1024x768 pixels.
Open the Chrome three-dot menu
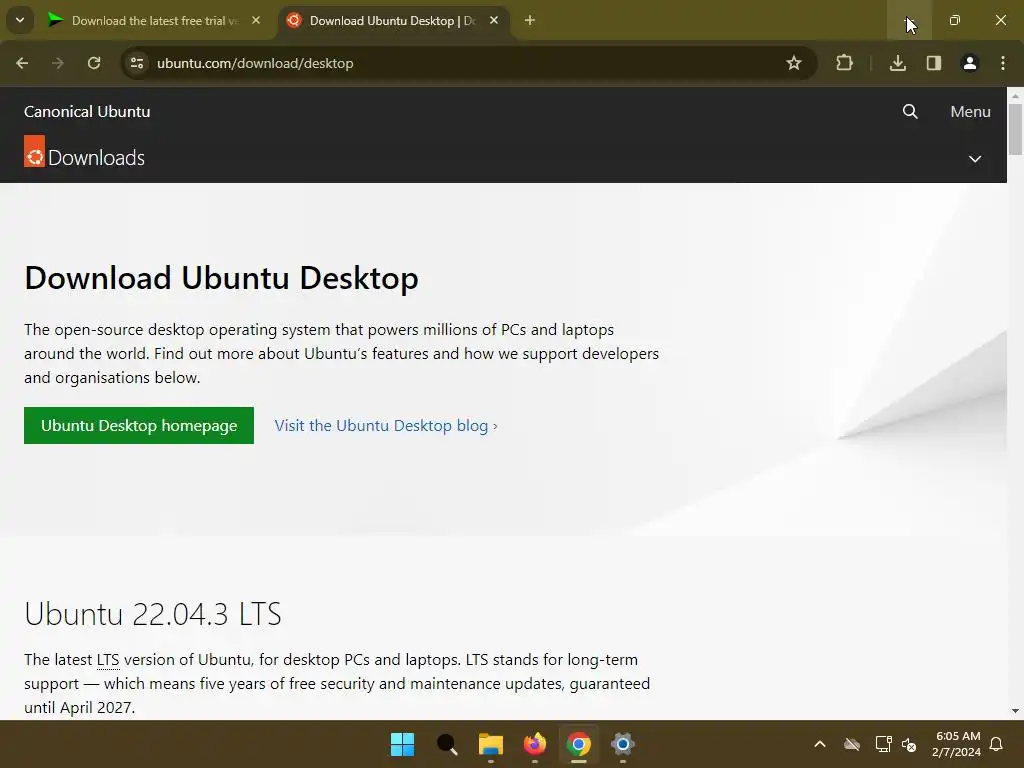click(x=1003, y=63)
